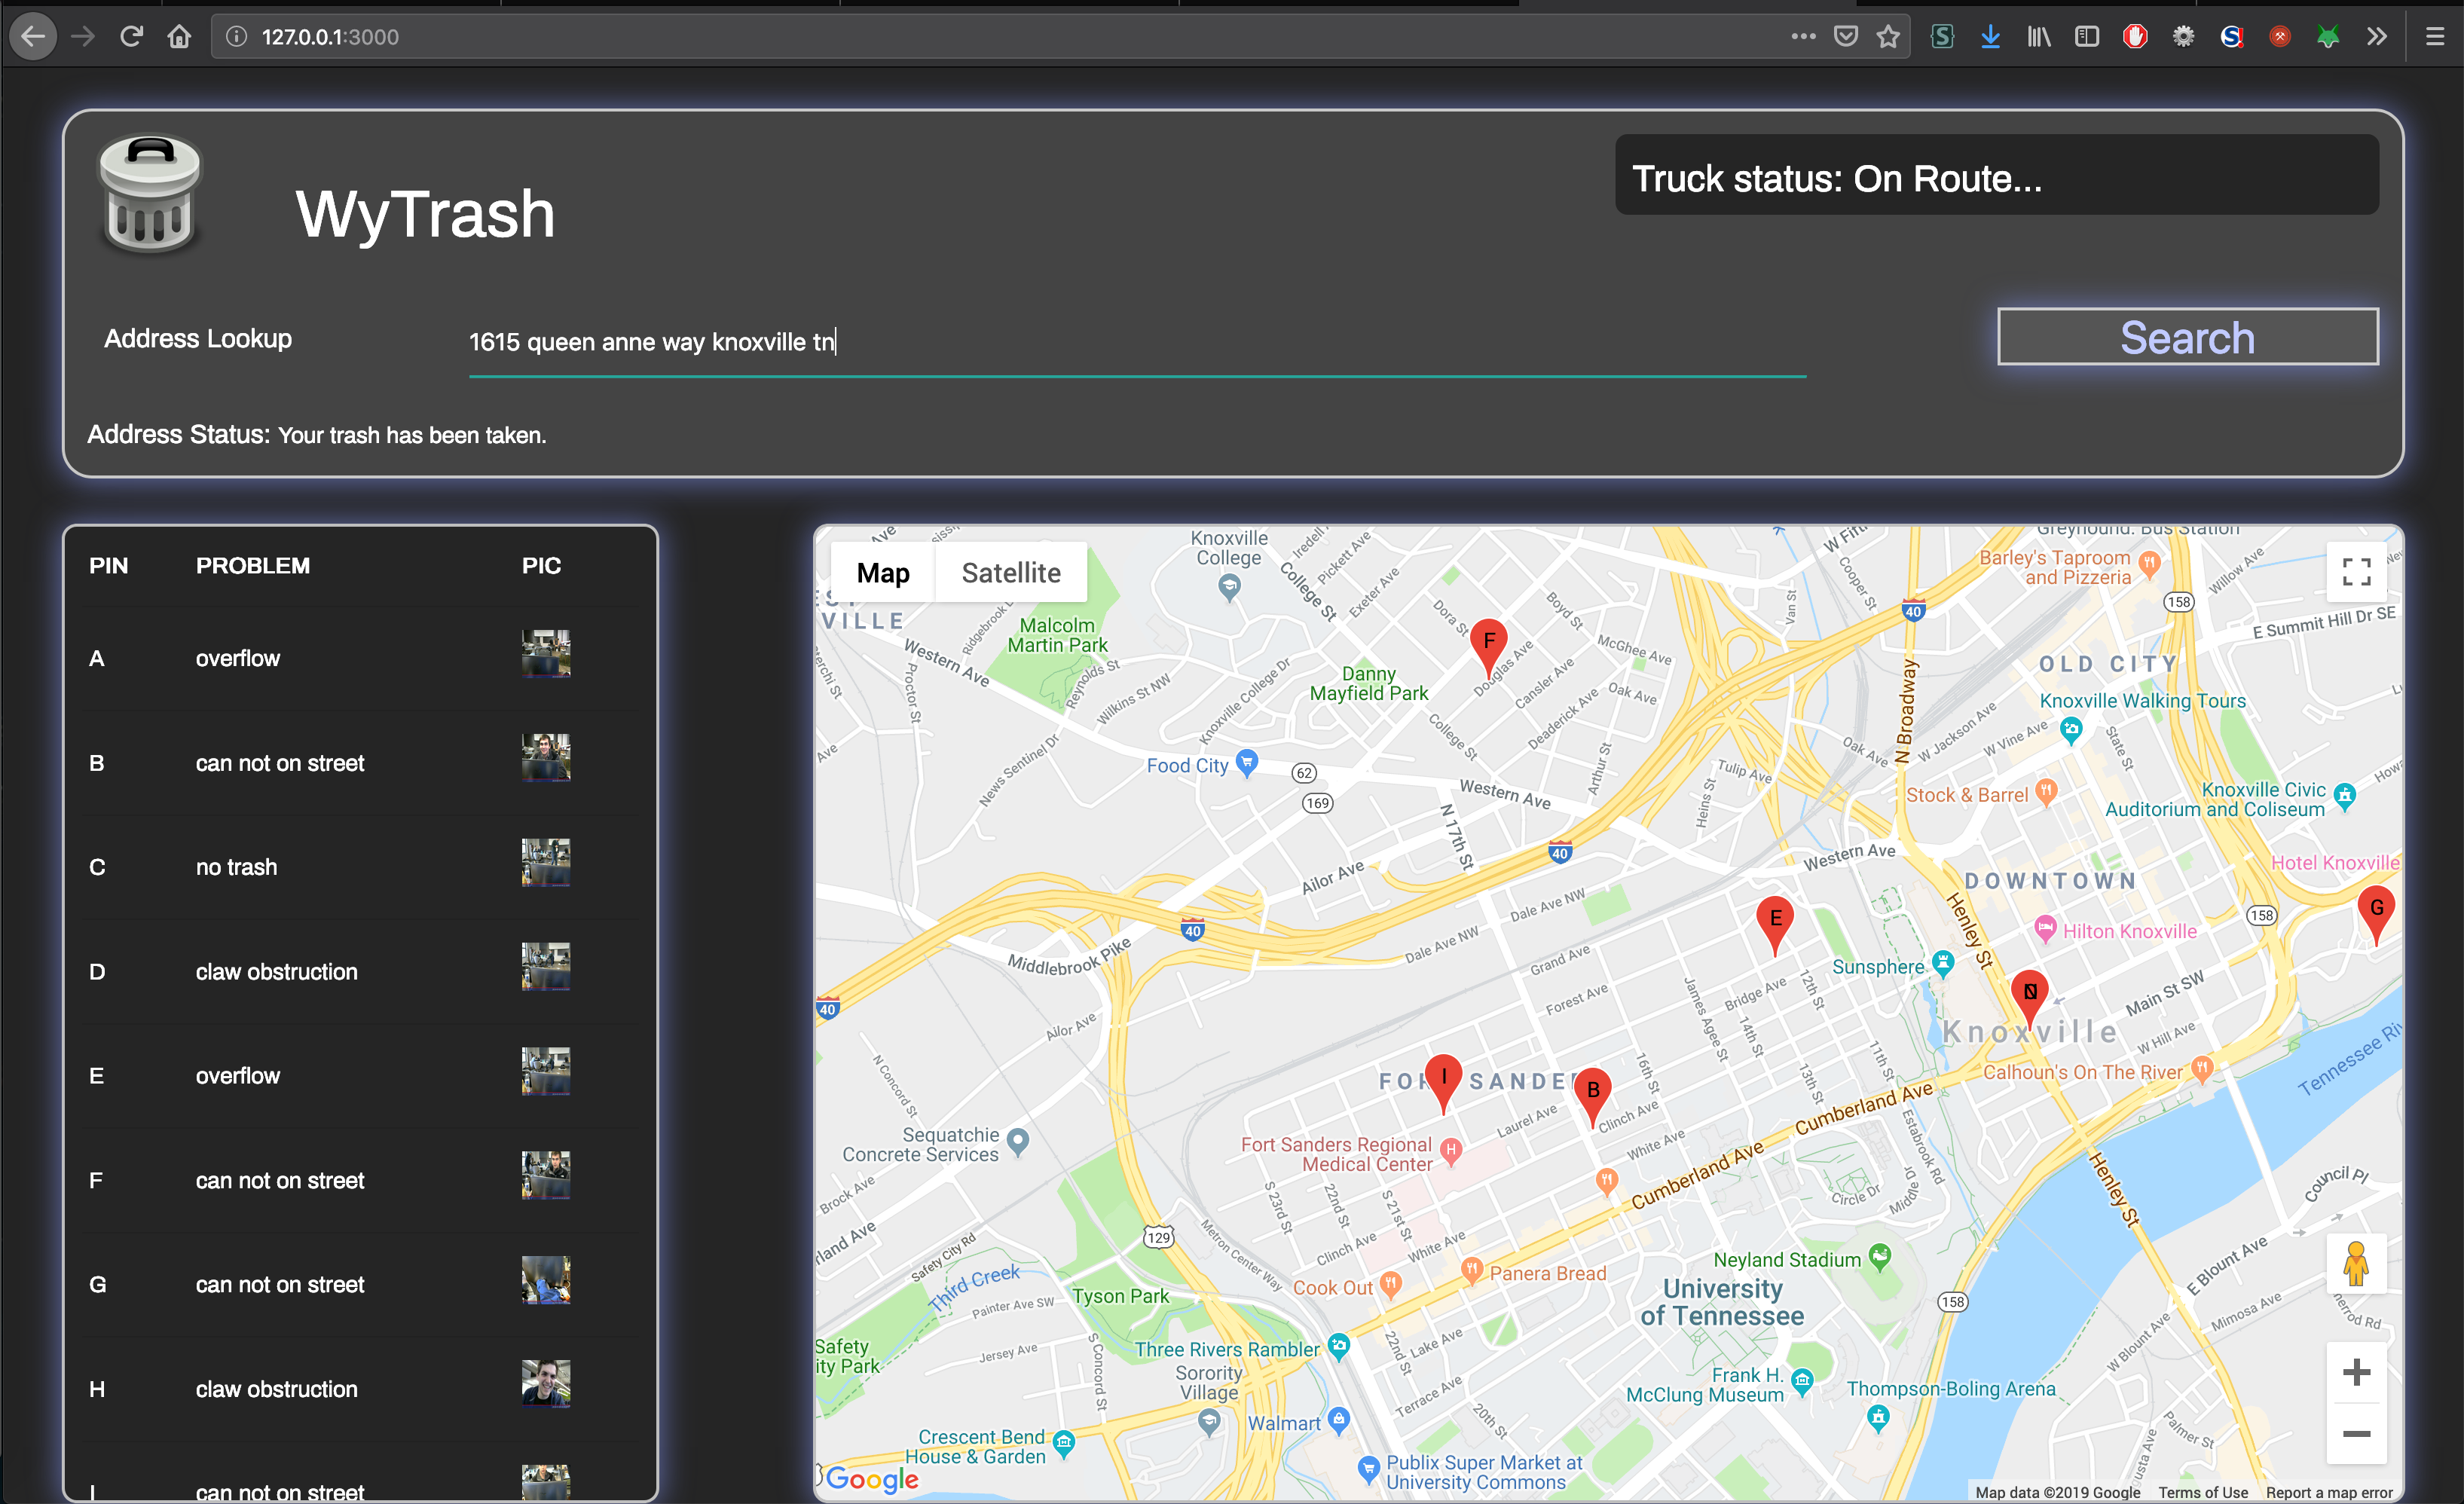Open the Terms of Use link
The height and width of the screenshot is (1504, 2464).
click(x=2202, y=1492)
